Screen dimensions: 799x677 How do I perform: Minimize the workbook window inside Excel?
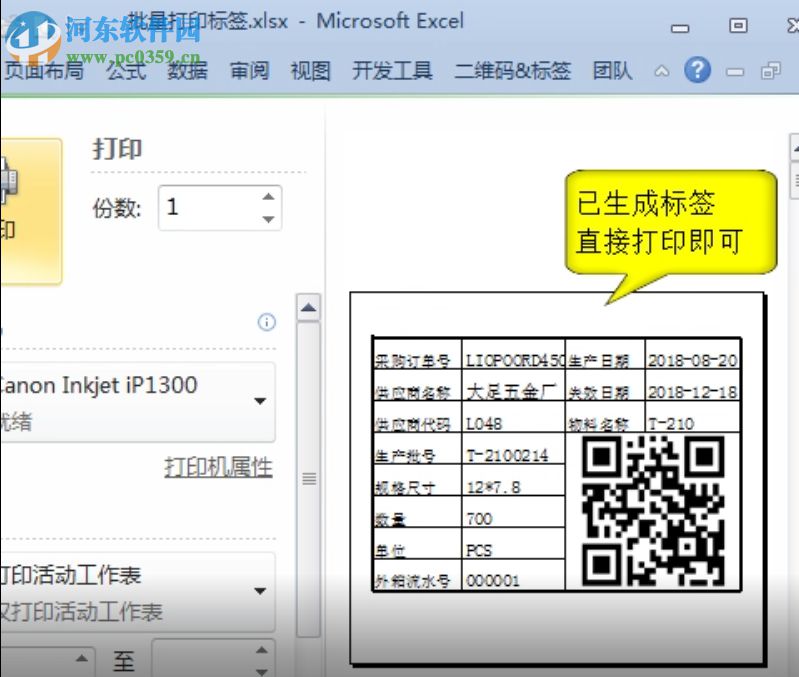[x=734, y=72]
